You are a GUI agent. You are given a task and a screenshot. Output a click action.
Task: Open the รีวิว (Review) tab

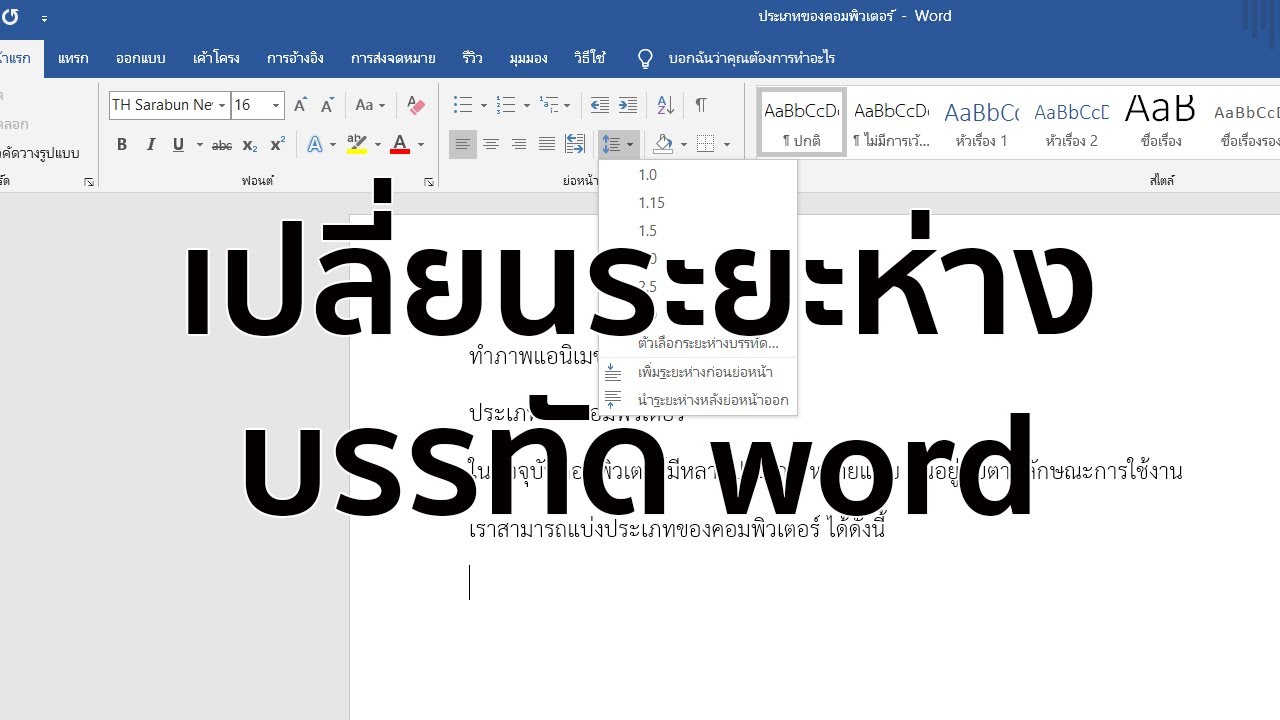click(472, 58)
